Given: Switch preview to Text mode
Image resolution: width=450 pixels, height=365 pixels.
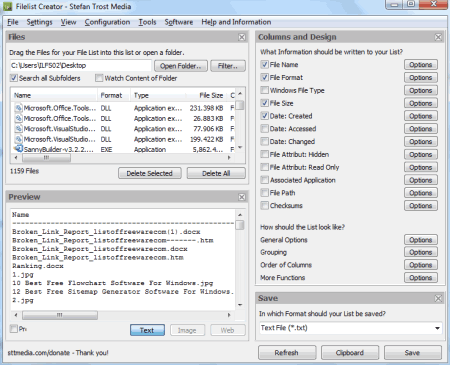Looking at the screenshot, I should pos(147,330).
